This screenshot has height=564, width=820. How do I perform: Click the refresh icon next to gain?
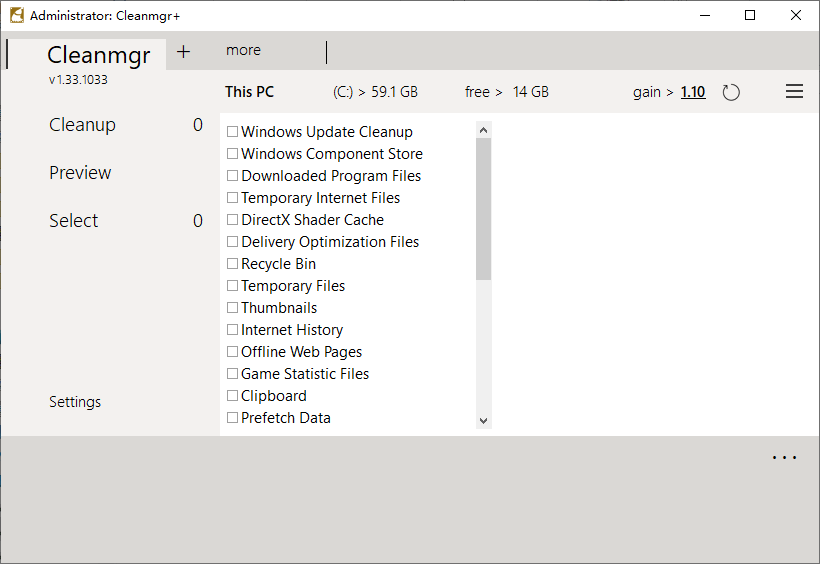731,92
